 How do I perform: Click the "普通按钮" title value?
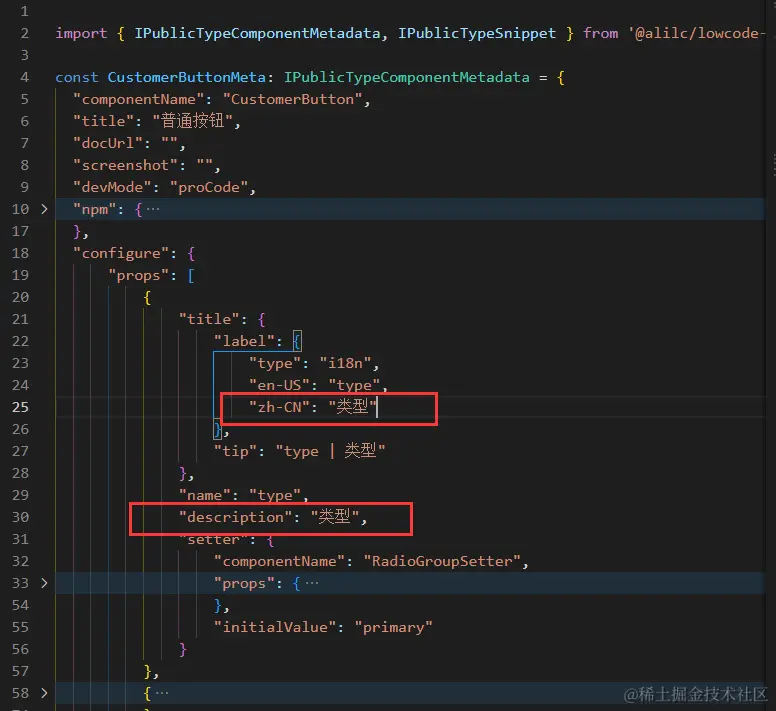[x=193, y=121]
